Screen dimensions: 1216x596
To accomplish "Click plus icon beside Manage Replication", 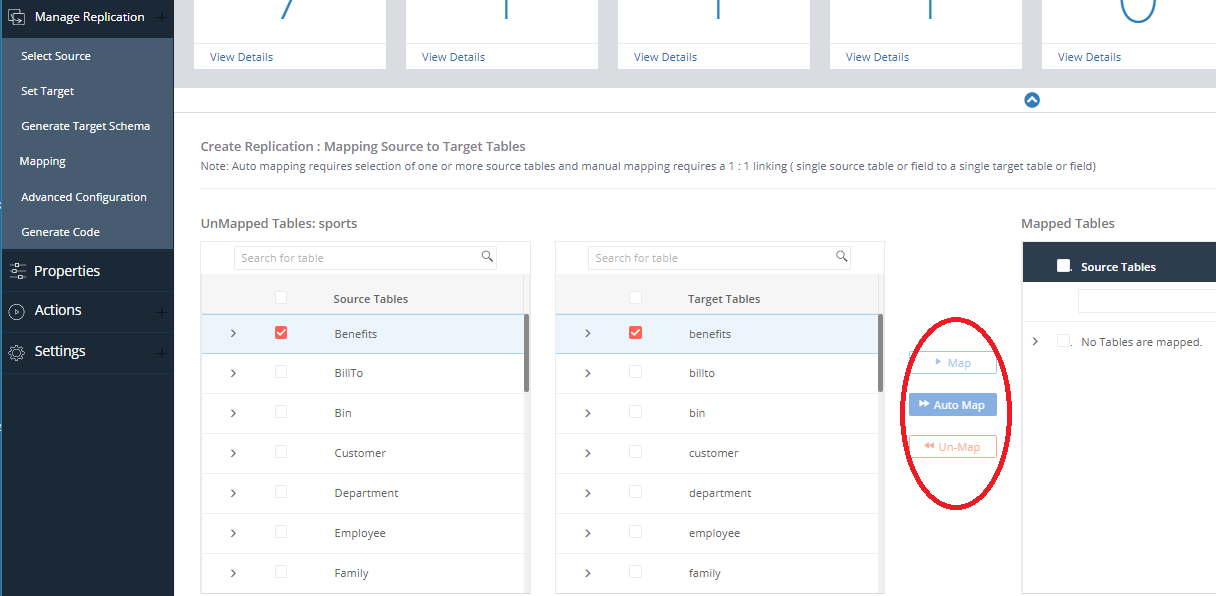I will (x=162, y=17).
